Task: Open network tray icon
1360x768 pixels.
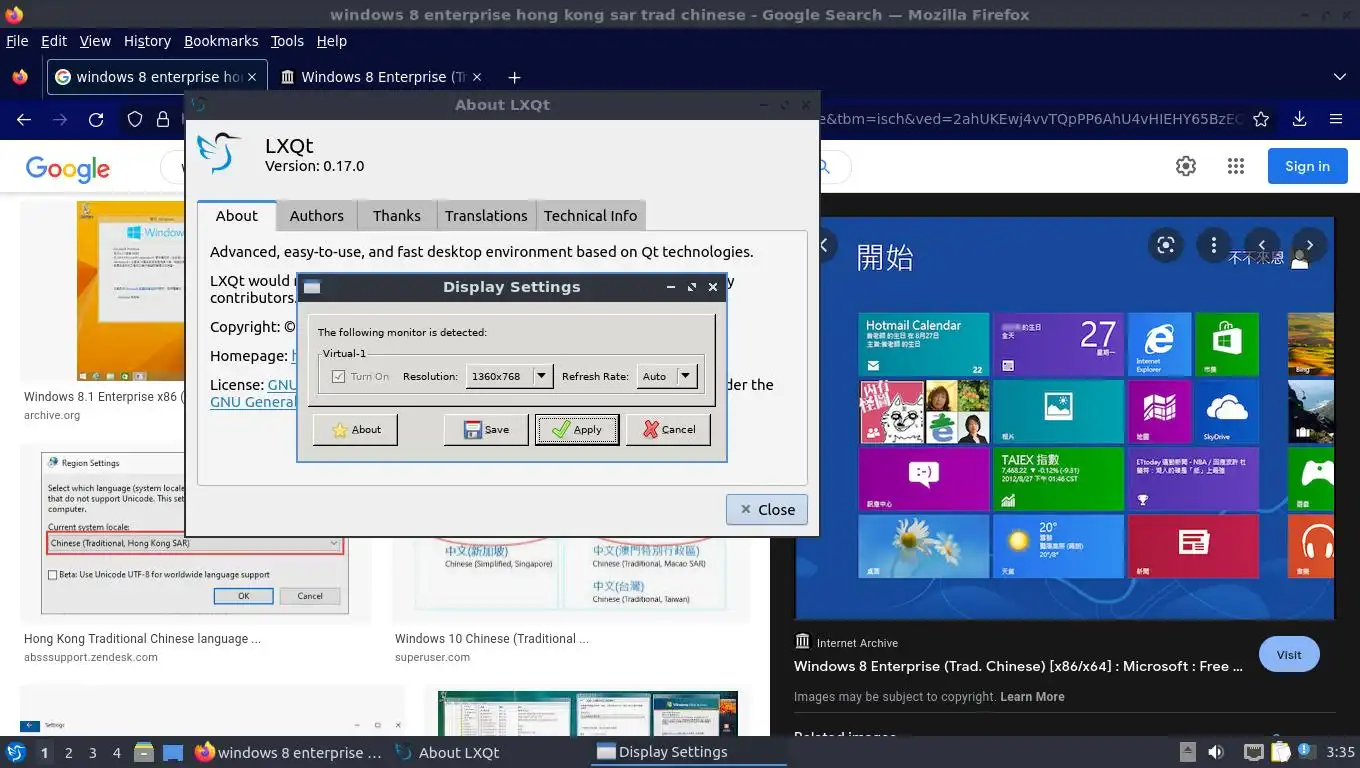Action: (1253, 752)
